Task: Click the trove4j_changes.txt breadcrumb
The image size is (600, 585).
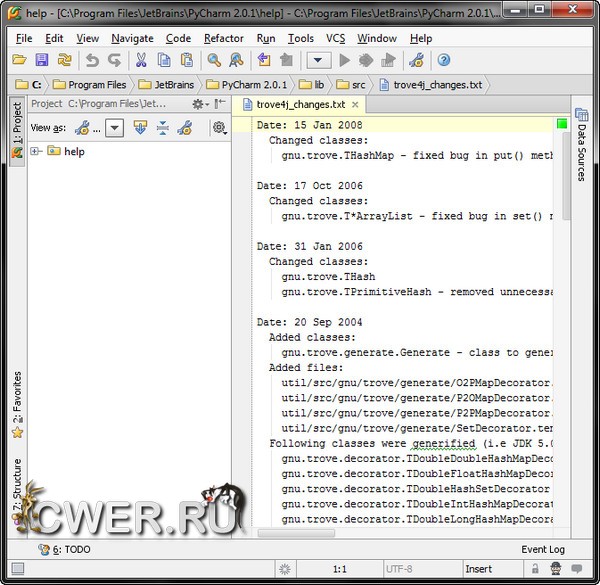Action: [431, 85]
